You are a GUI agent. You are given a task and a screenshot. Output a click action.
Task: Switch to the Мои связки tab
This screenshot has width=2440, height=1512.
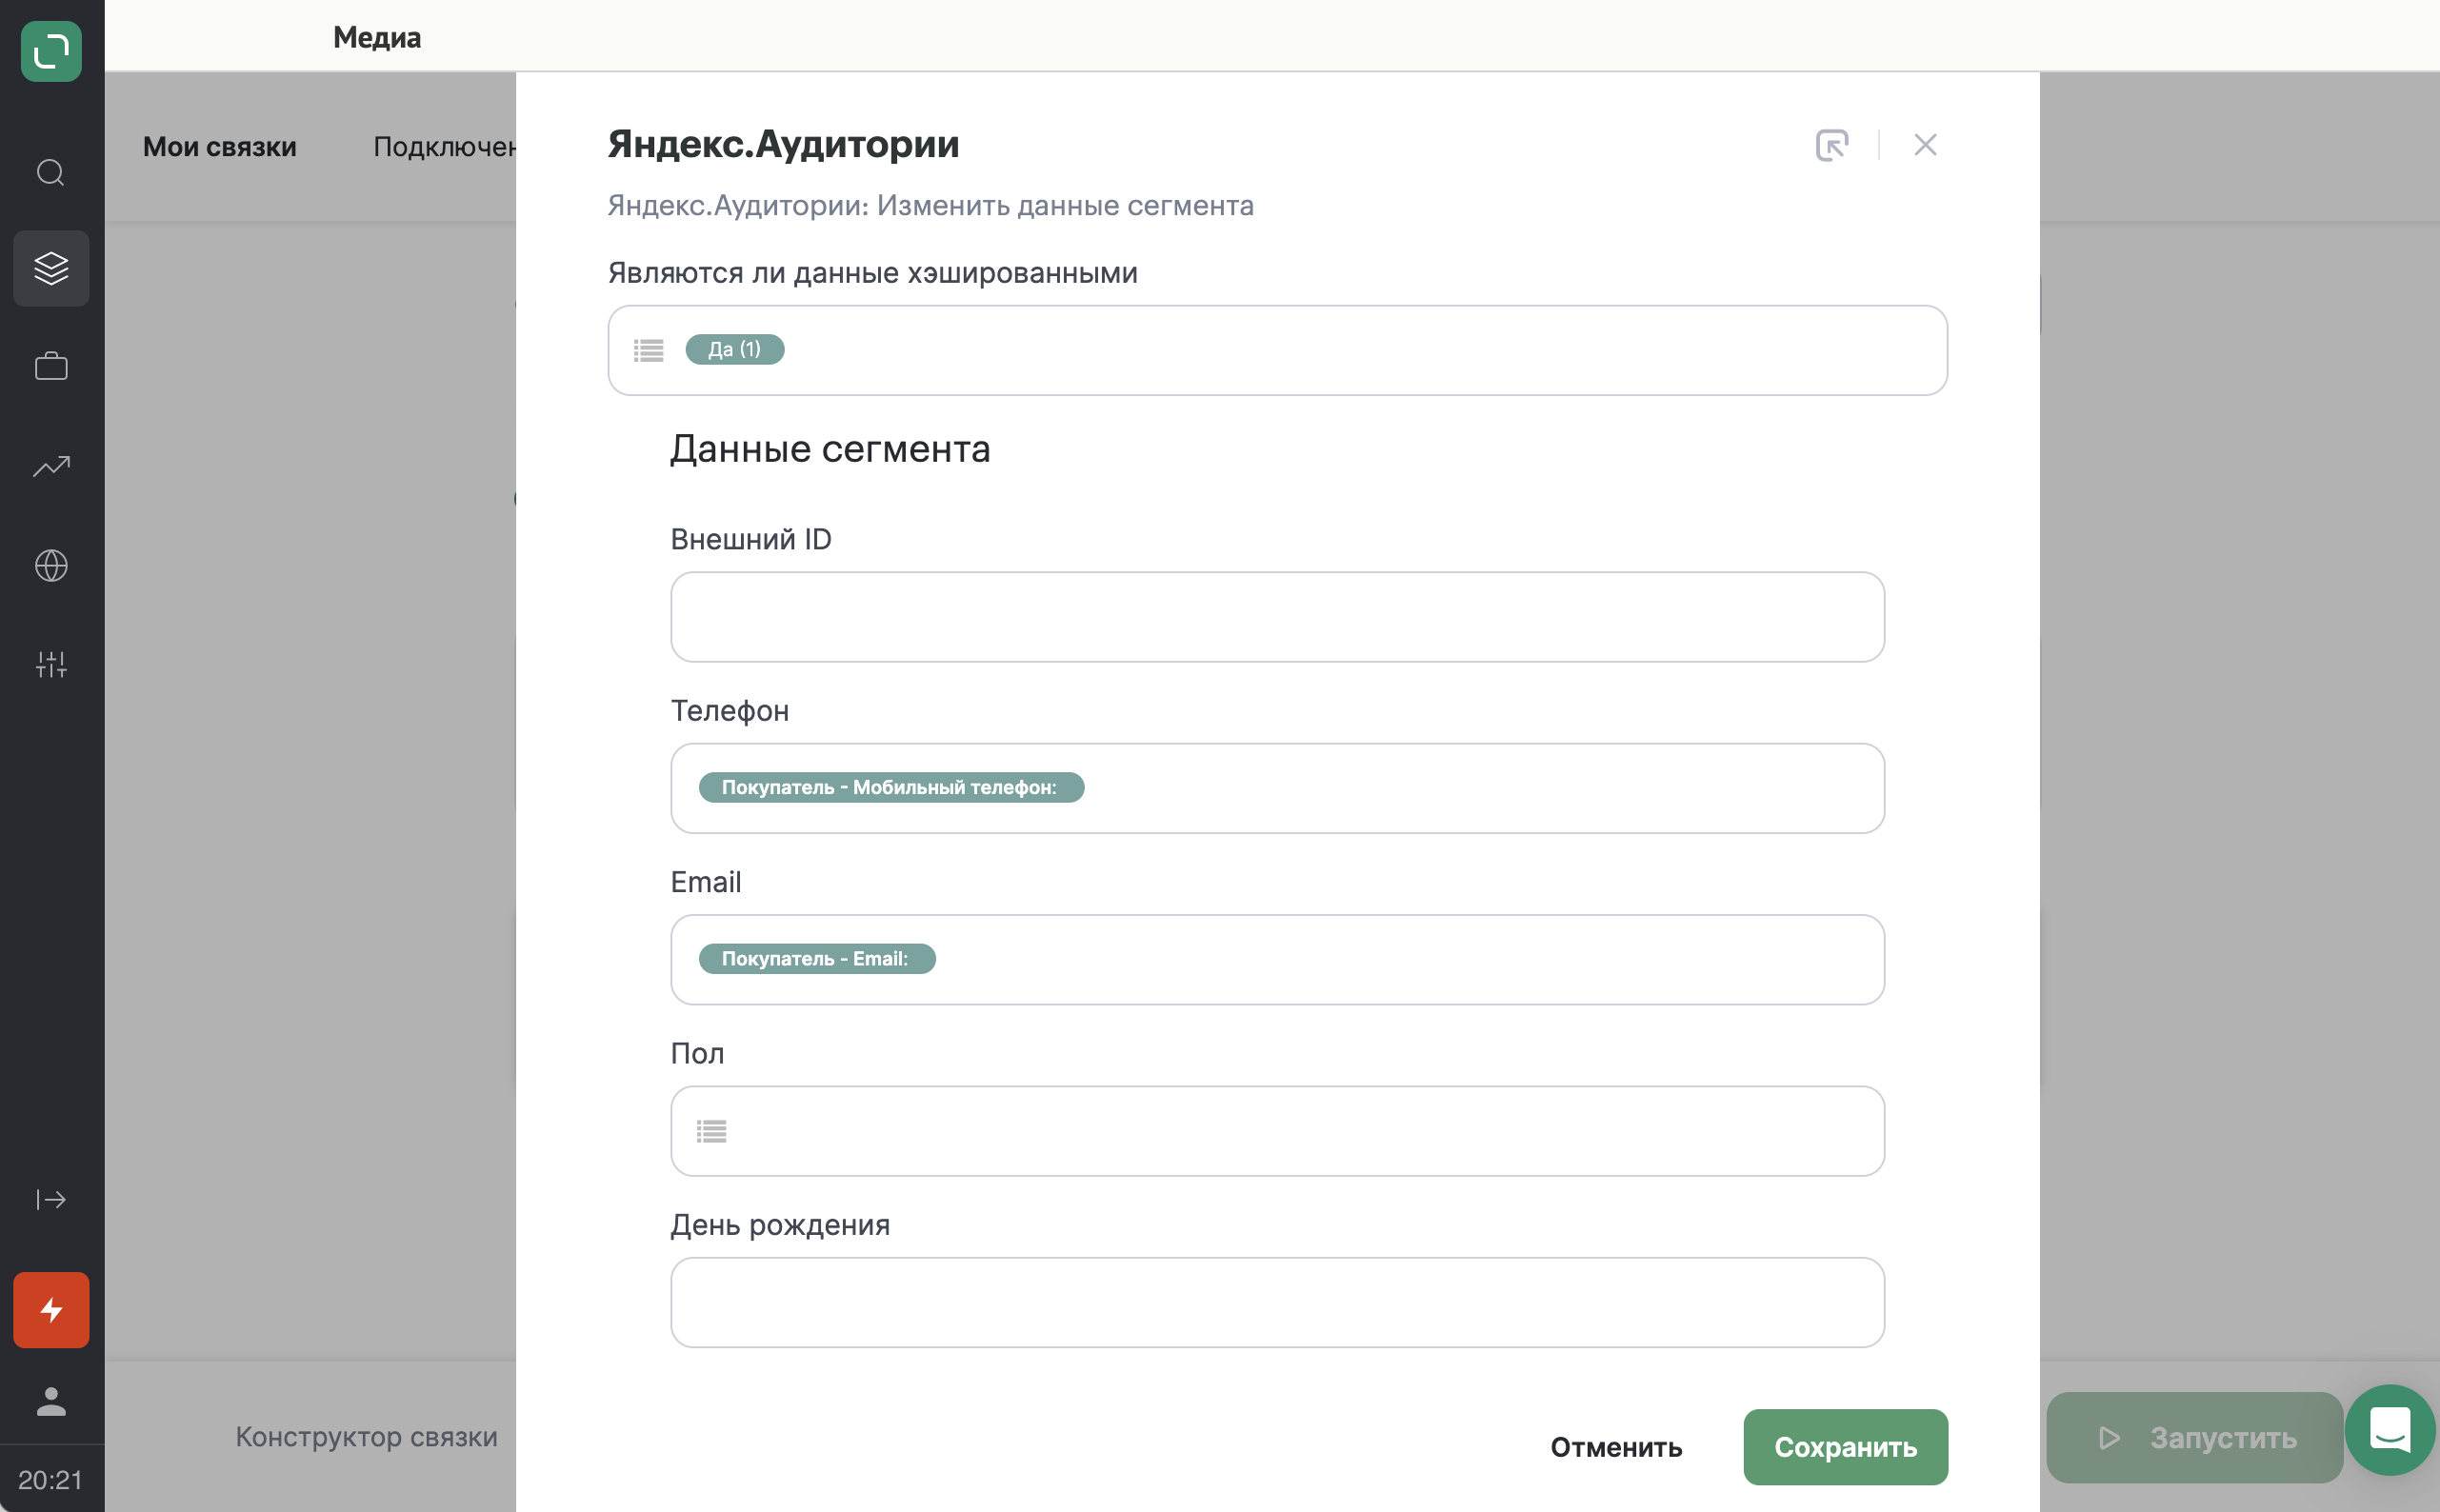(220, 147)
